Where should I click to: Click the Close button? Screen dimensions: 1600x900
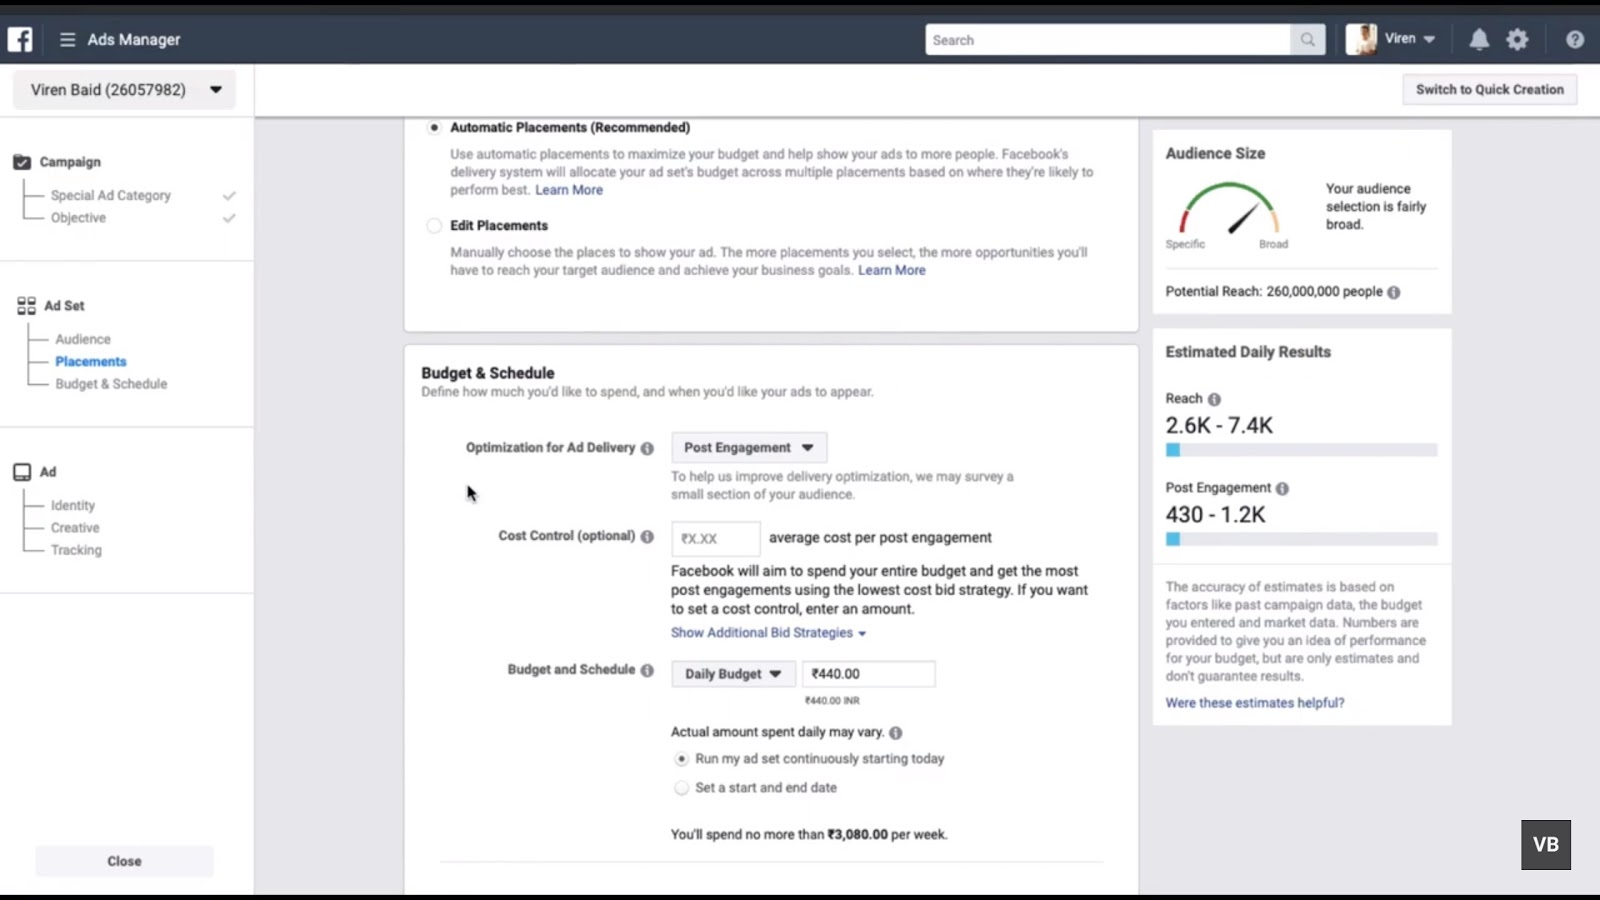tap(124, 861)
